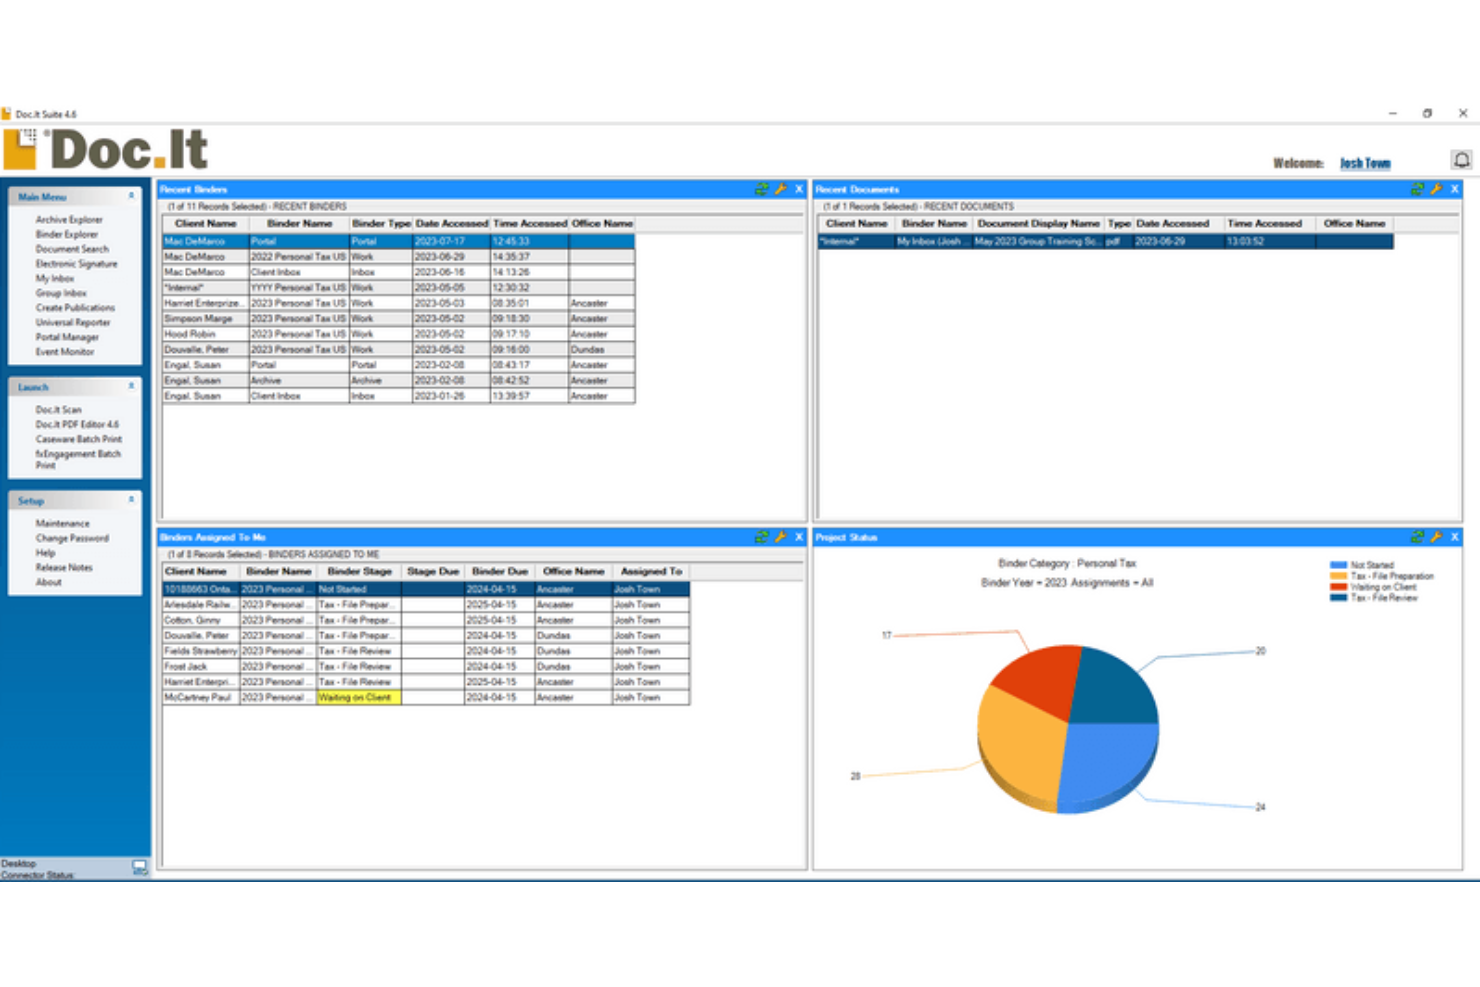The height and width of the screenshot is (987, 1480).
Task: Select the Engal, Susan Archive binder row
Action: (398, 381)
